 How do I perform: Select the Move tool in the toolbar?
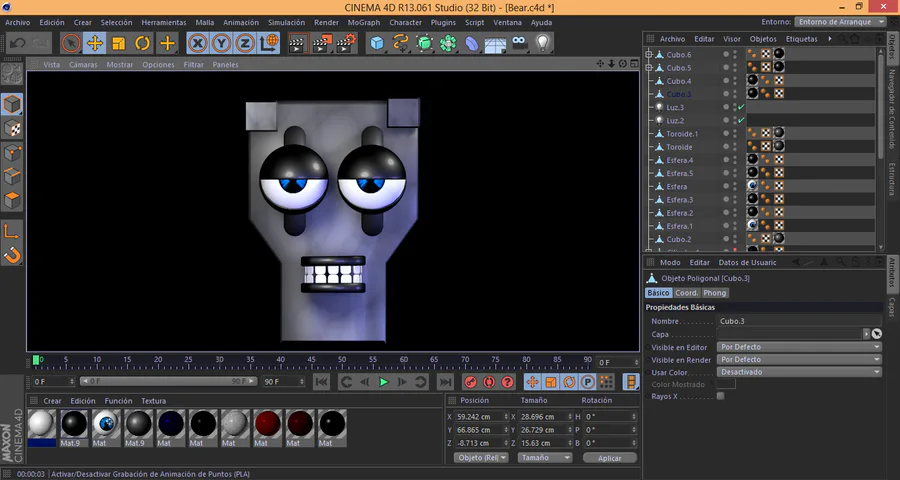94,43
